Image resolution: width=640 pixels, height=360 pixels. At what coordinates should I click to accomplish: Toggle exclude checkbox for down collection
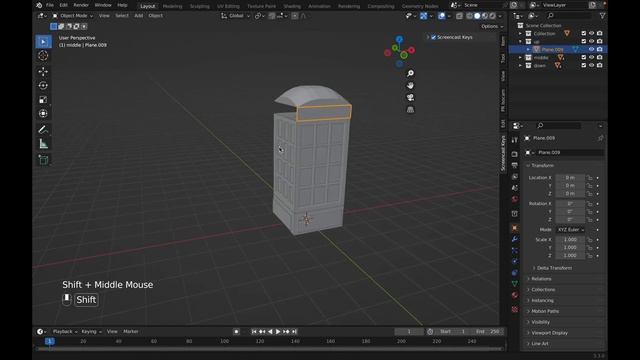coord(584,65)
